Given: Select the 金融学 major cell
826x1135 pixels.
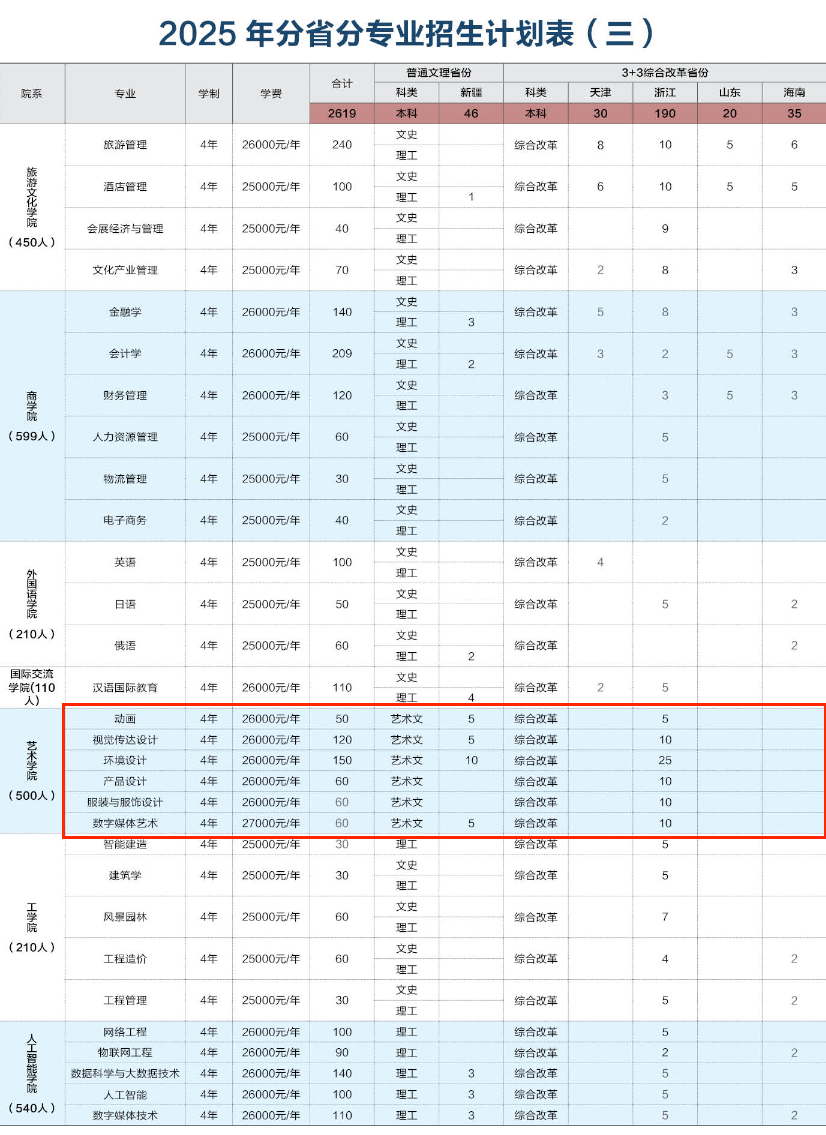Looking at the screenshot, I should (125, 312).
